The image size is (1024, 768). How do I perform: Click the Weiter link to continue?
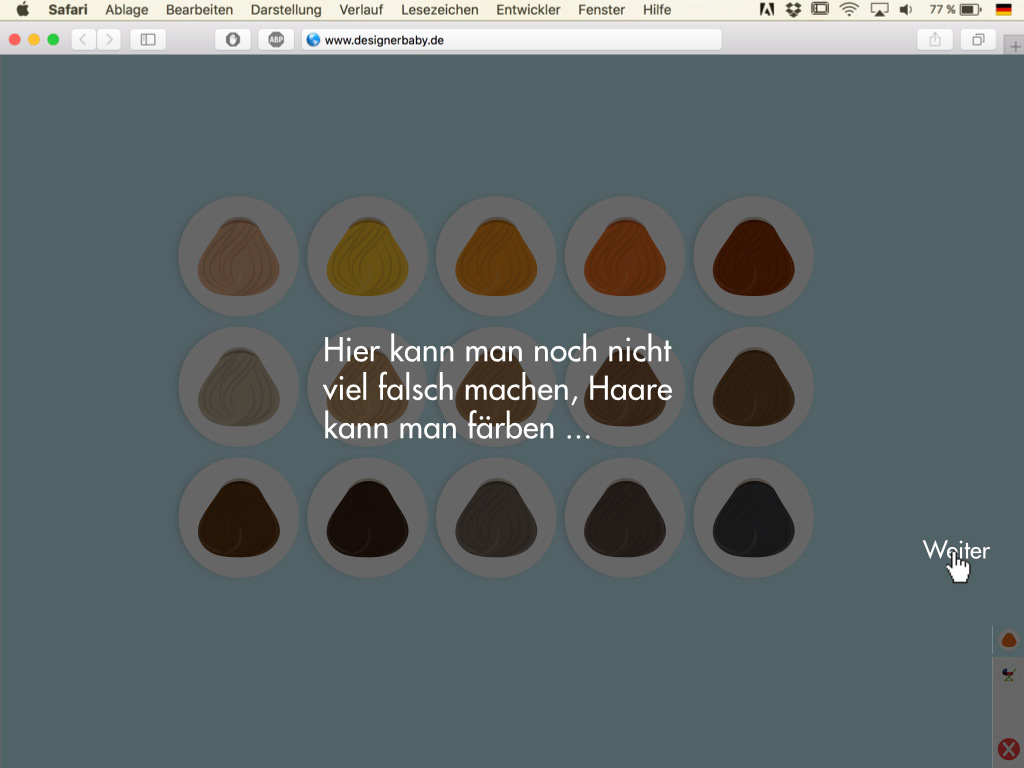pos(956,551)
